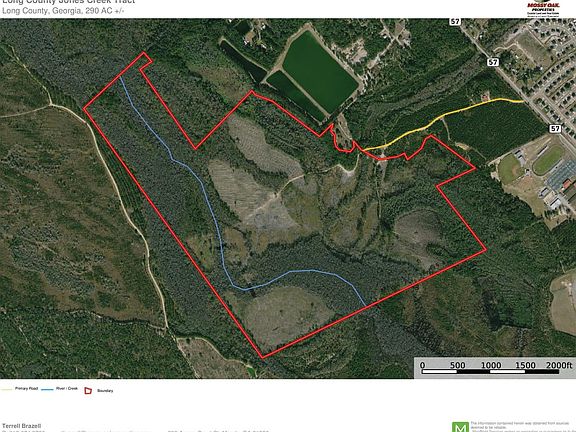This screenshot has height=432, width=576.
Task: Click the stadium oval field near highway 57
Action: [548, 161]
